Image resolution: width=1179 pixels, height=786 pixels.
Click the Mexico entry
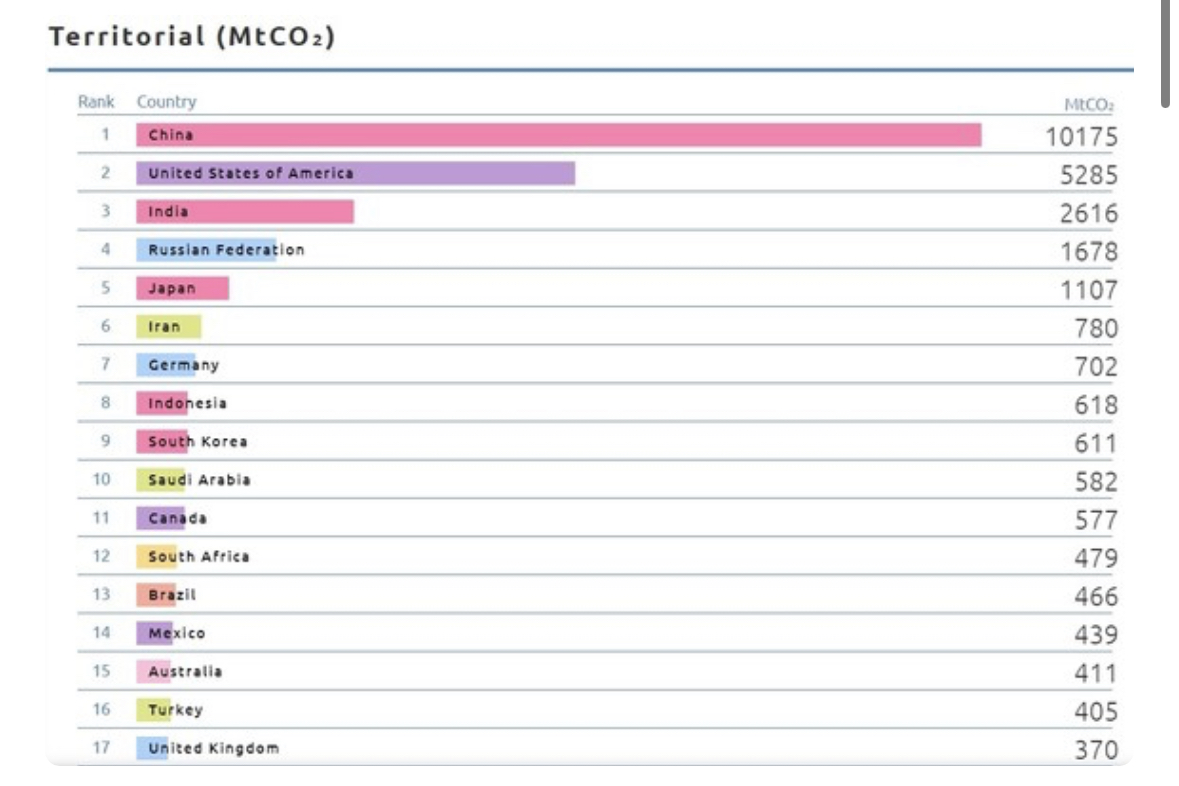(598, 633)
